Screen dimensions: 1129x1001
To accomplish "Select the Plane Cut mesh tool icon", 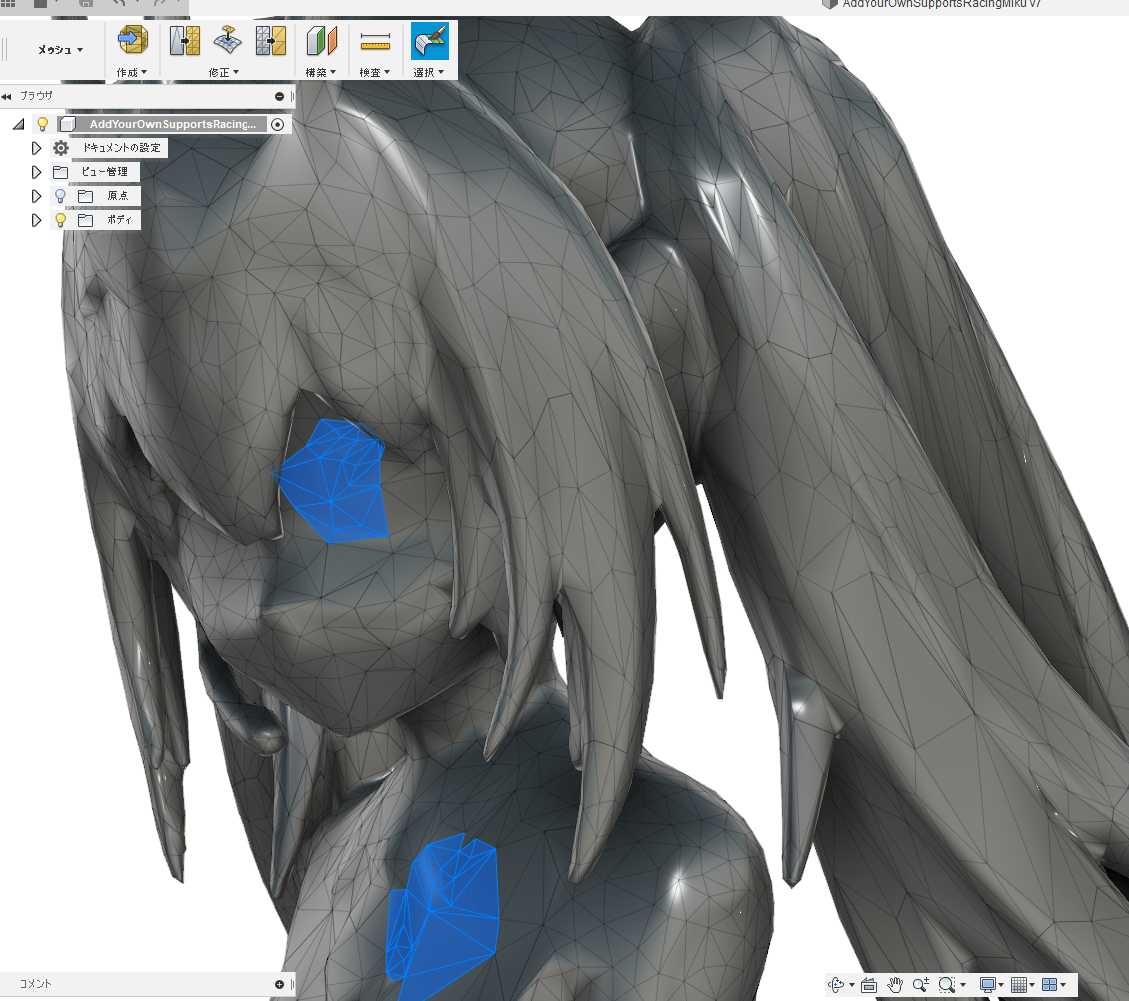I will tap(228, 40).
